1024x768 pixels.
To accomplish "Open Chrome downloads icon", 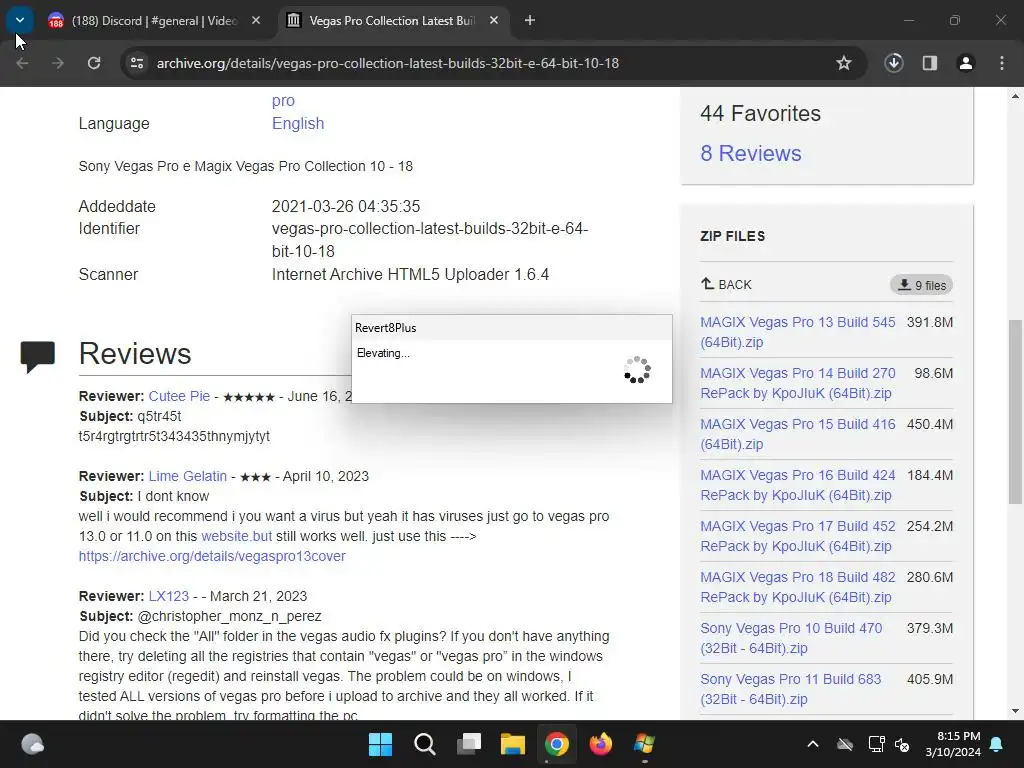I will (894, 63).
